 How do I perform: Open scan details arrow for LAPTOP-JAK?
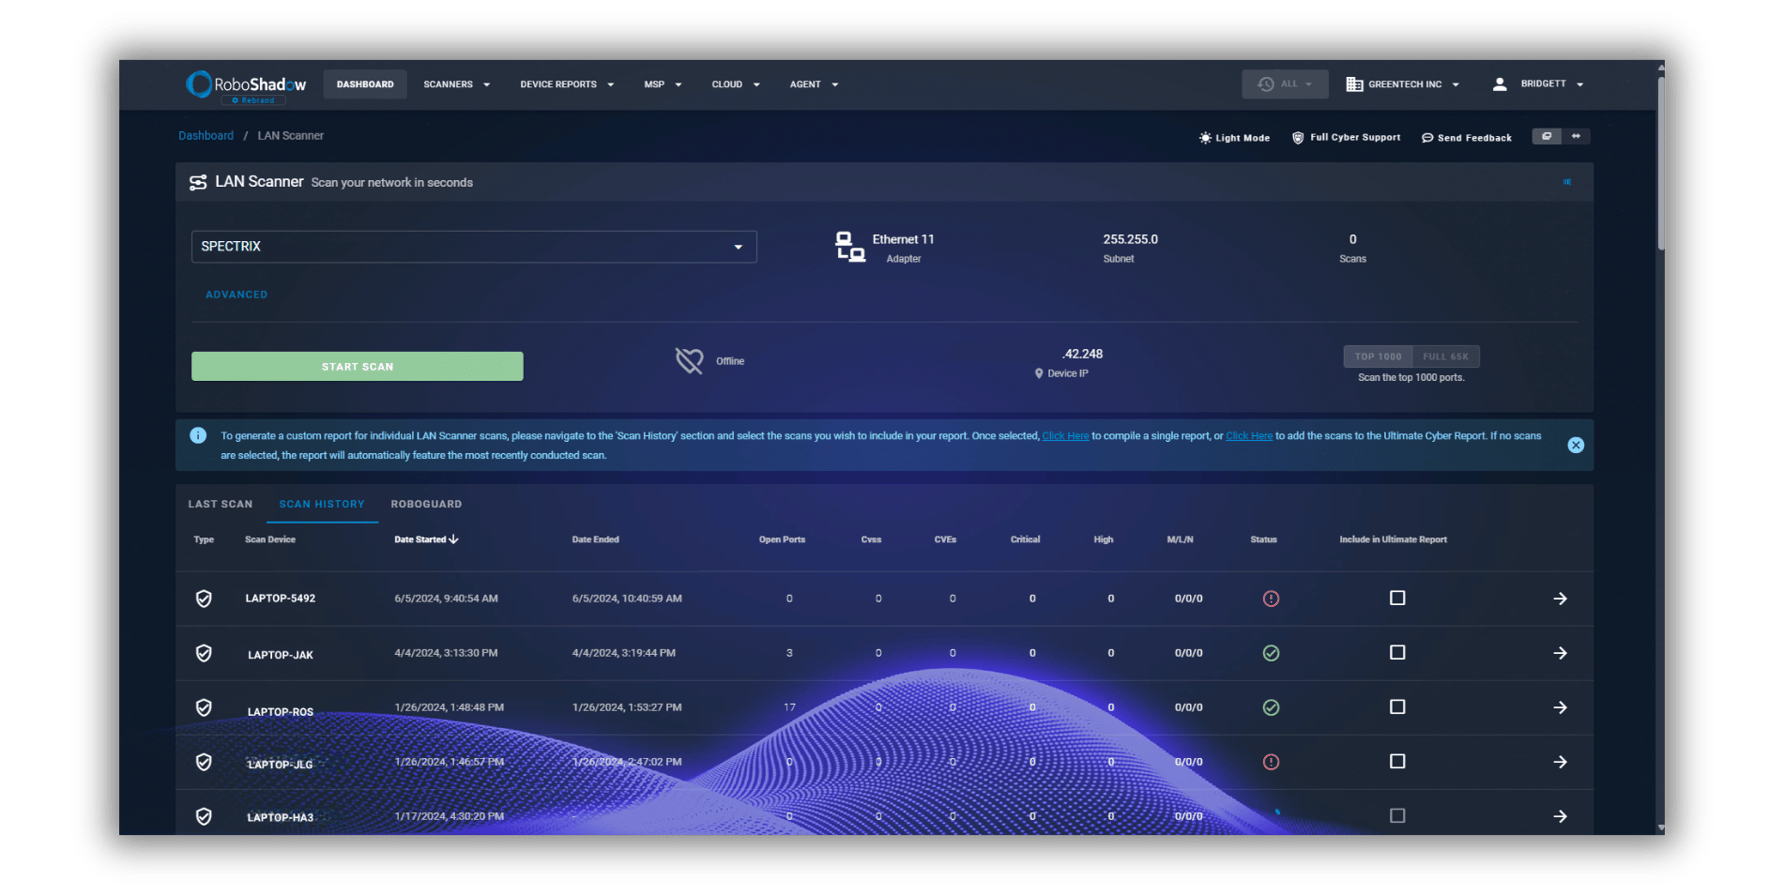point(1560,653)
